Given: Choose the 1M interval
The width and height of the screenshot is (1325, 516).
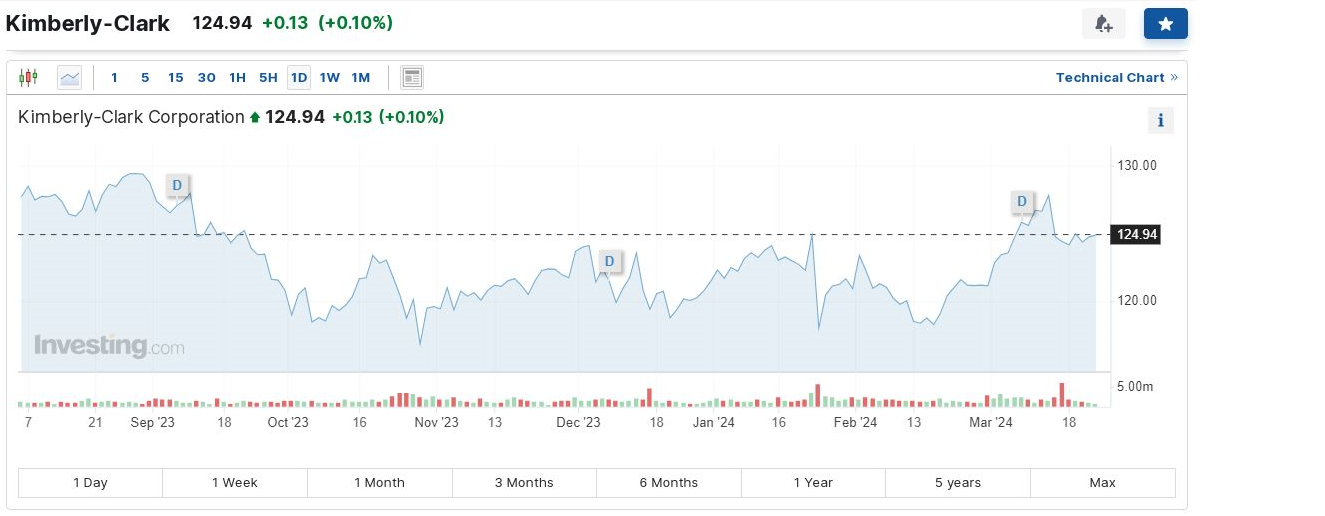Looking at the screenshot, I should coord(360,77).
